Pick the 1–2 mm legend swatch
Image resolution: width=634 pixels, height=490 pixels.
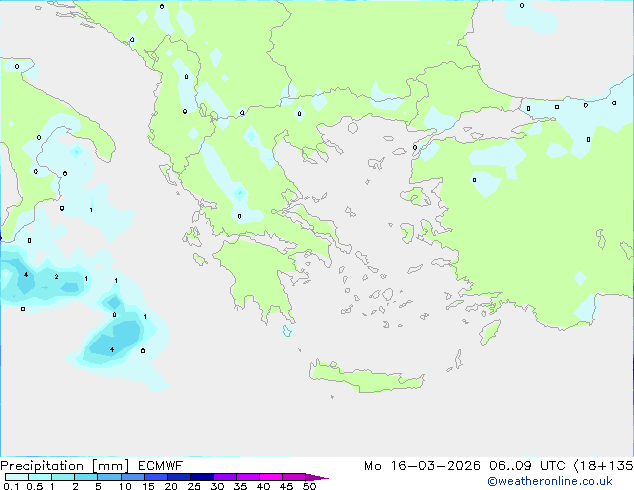(63, 477)
